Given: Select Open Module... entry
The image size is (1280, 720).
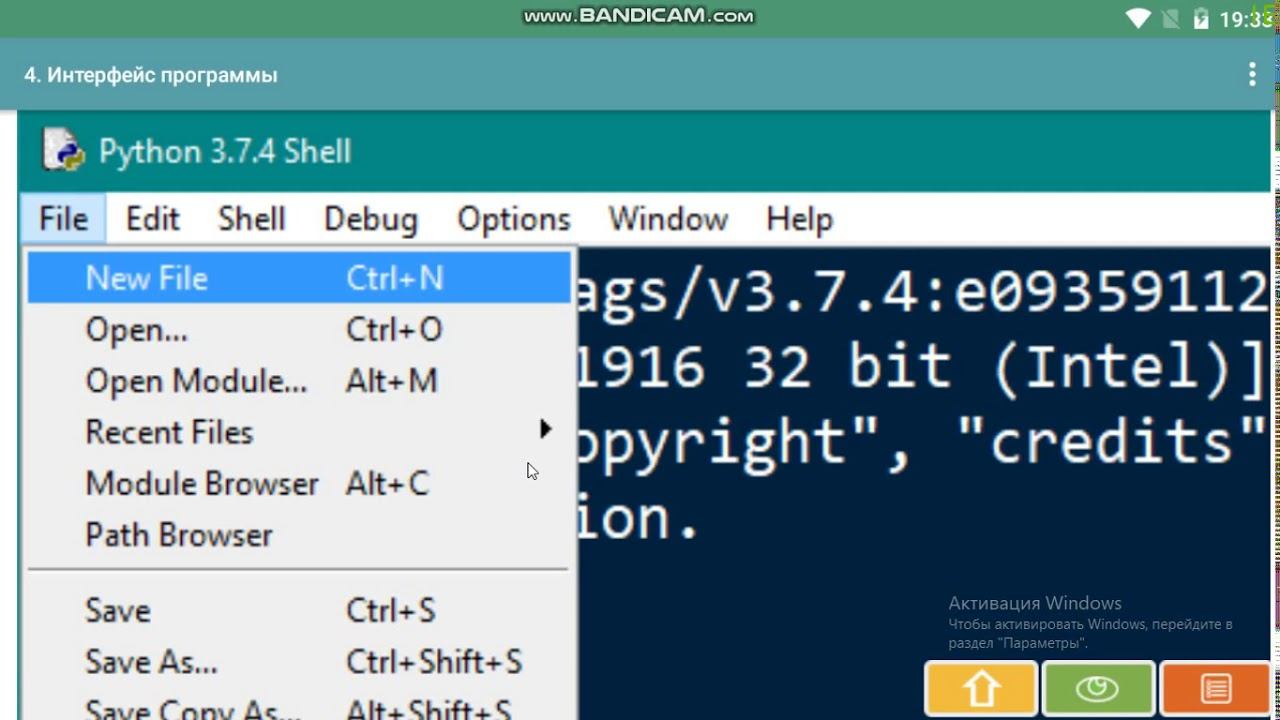Looking at the screenshot, I should (x=299, y=381).
